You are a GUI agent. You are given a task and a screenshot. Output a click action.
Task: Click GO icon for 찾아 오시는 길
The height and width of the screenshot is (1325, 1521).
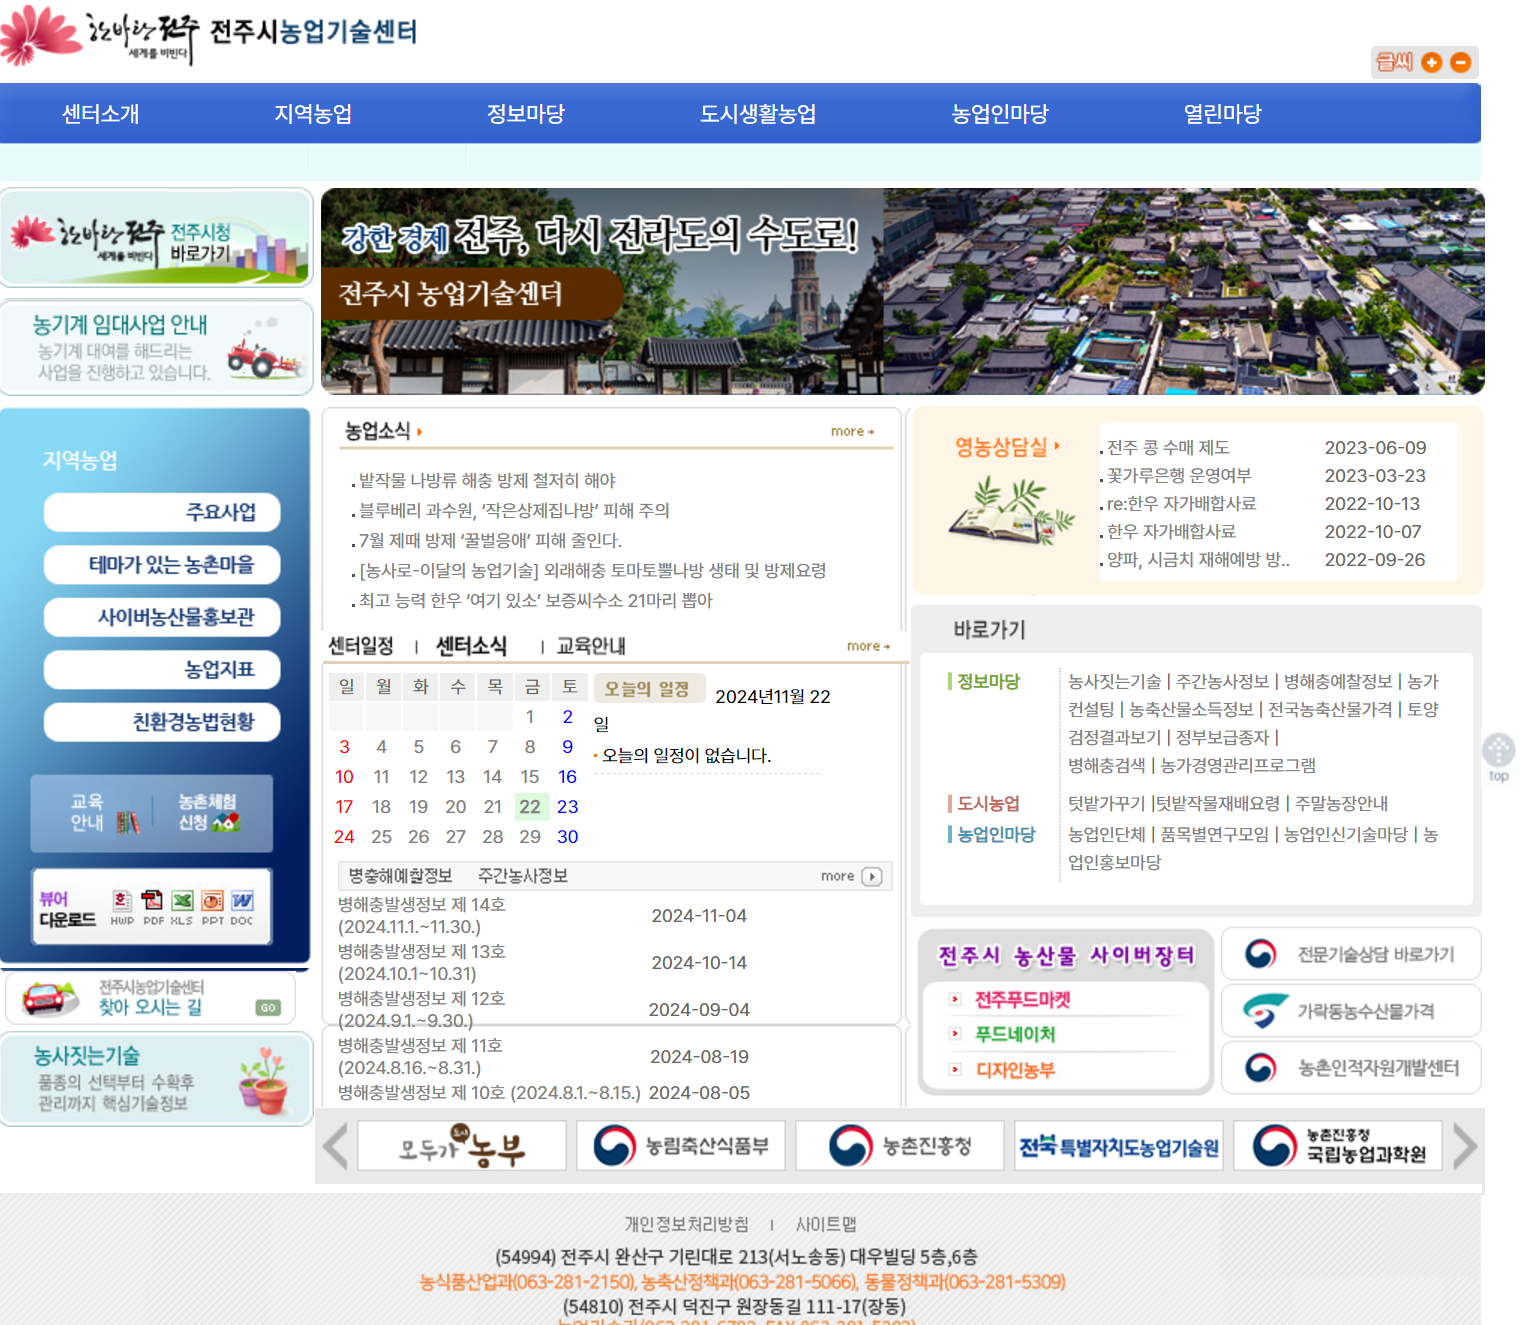click(268, 1008)
